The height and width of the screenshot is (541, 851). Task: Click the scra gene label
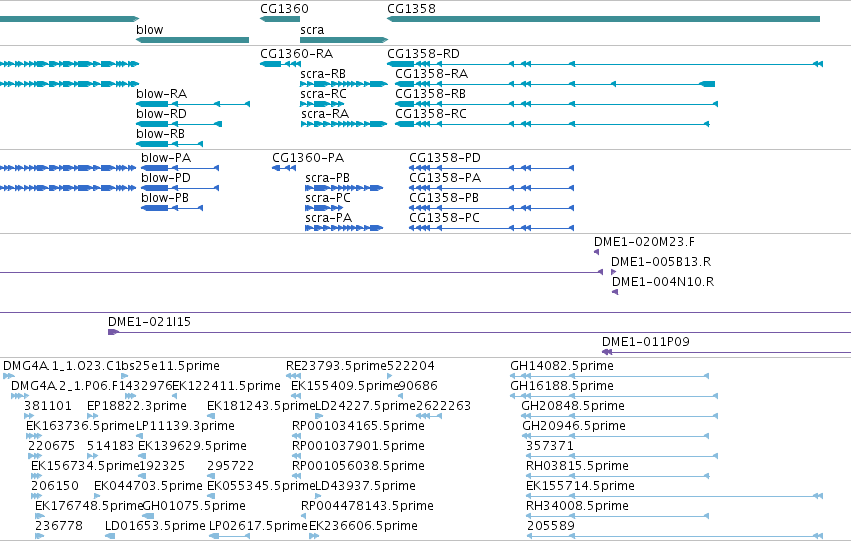click(312, 30)
